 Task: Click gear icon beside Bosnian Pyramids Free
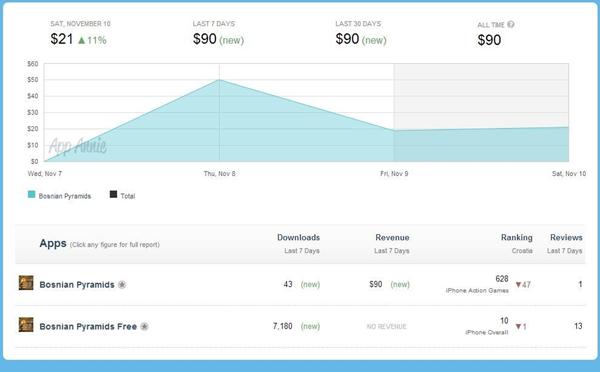coord(144,326)
